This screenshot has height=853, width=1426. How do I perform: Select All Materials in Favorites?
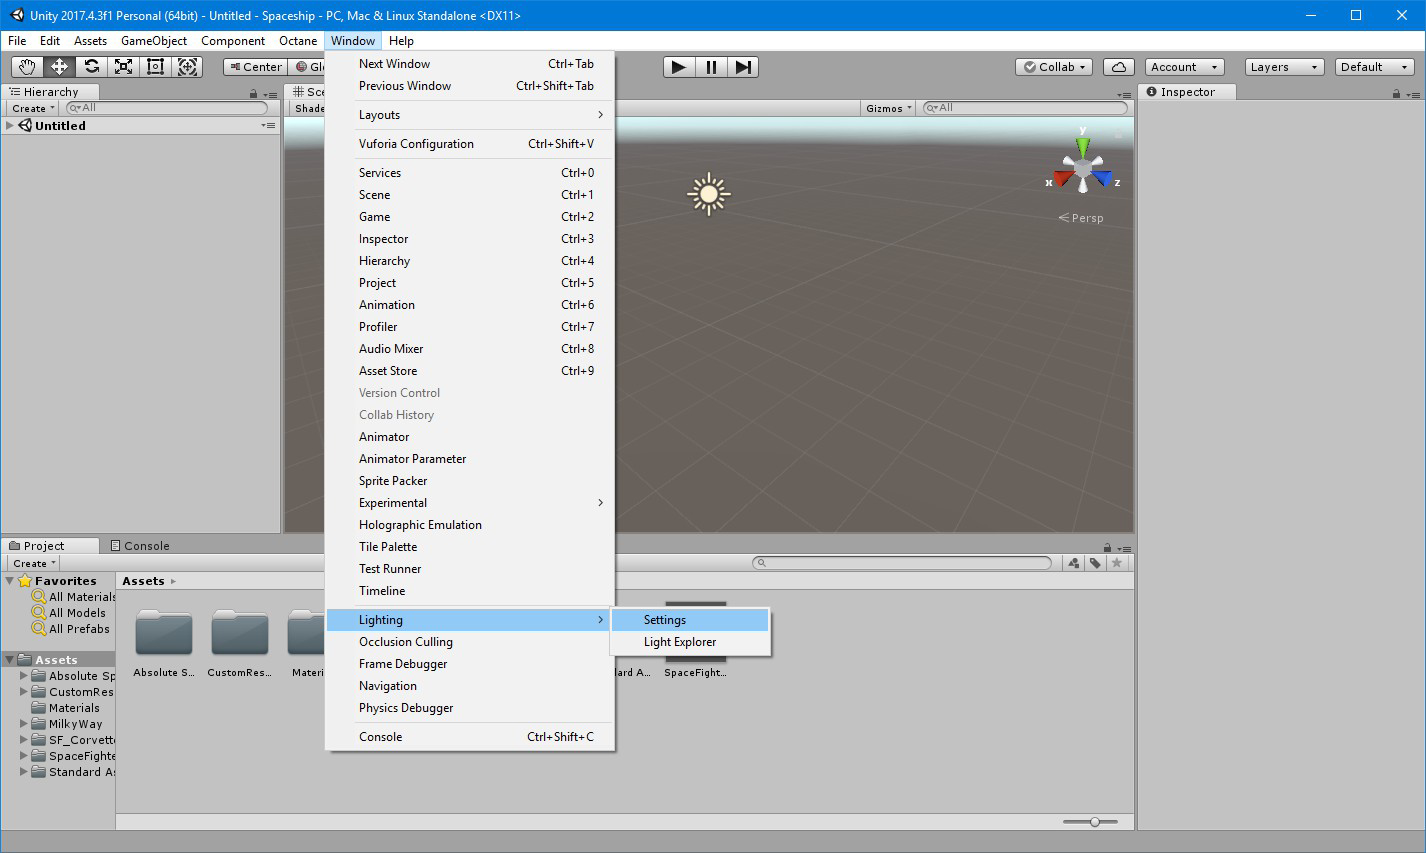point(73,597)
